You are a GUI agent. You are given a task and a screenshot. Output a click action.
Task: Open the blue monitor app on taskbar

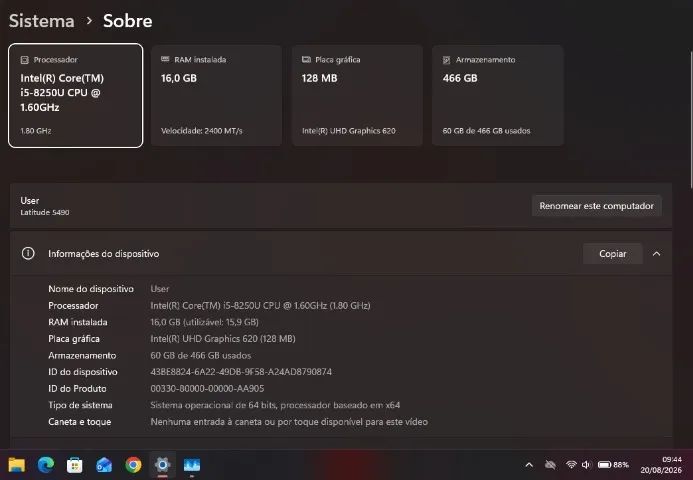(192, 465)
